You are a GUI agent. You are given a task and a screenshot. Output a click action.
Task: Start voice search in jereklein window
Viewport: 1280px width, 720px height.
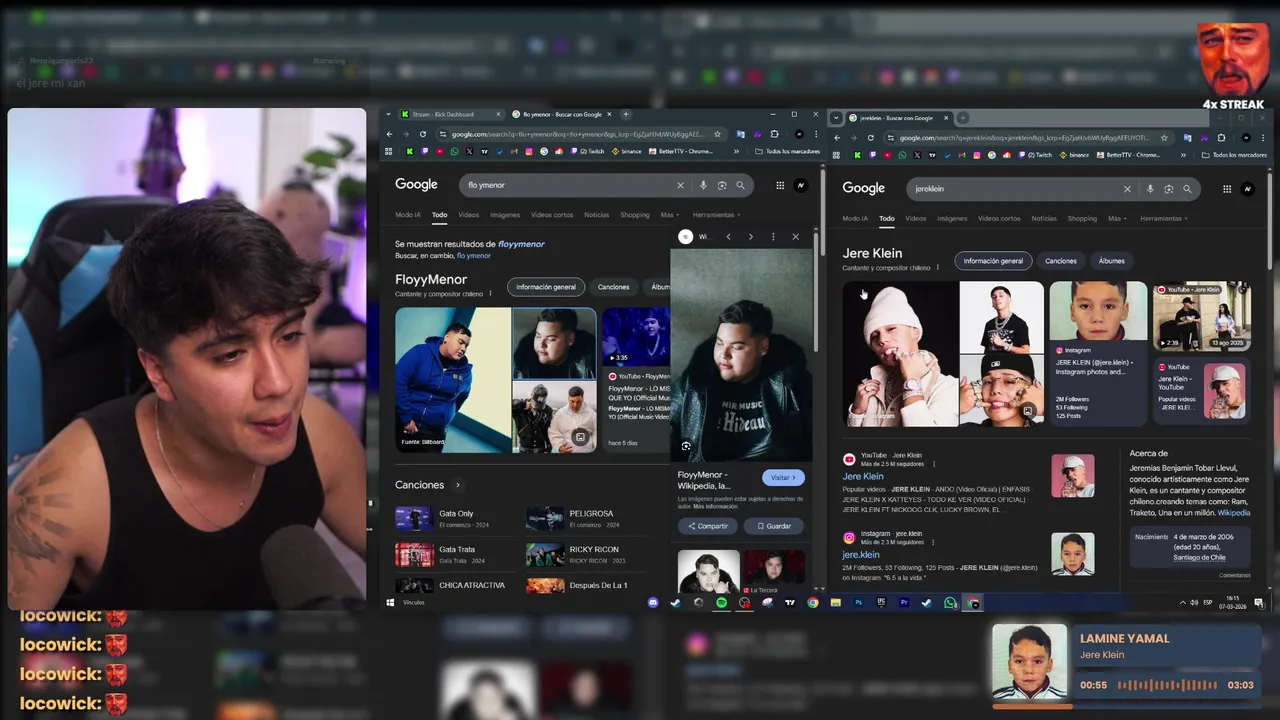1150,189
